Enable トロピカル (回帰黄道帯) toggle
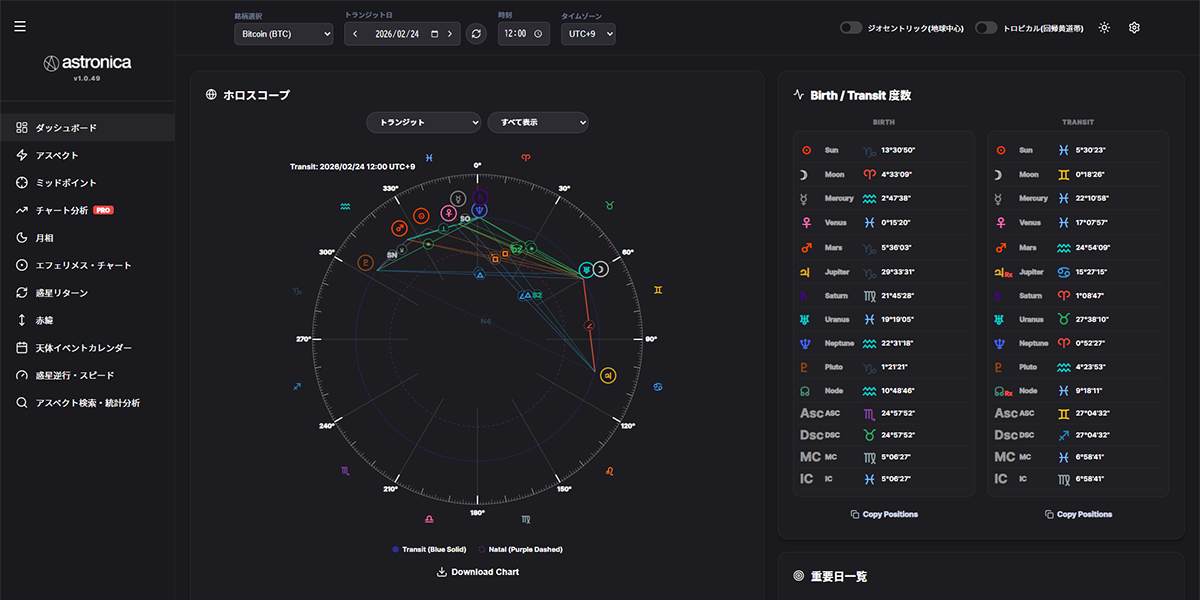 [986, 28]
